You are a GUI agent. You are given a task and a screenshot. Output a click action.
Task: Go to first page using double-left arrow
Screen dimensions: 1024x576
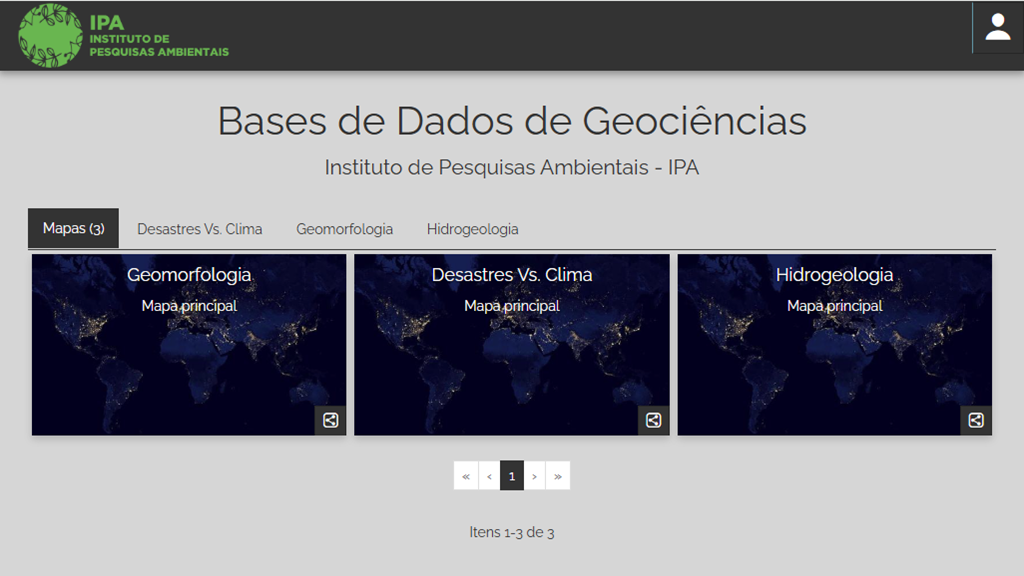466,476
